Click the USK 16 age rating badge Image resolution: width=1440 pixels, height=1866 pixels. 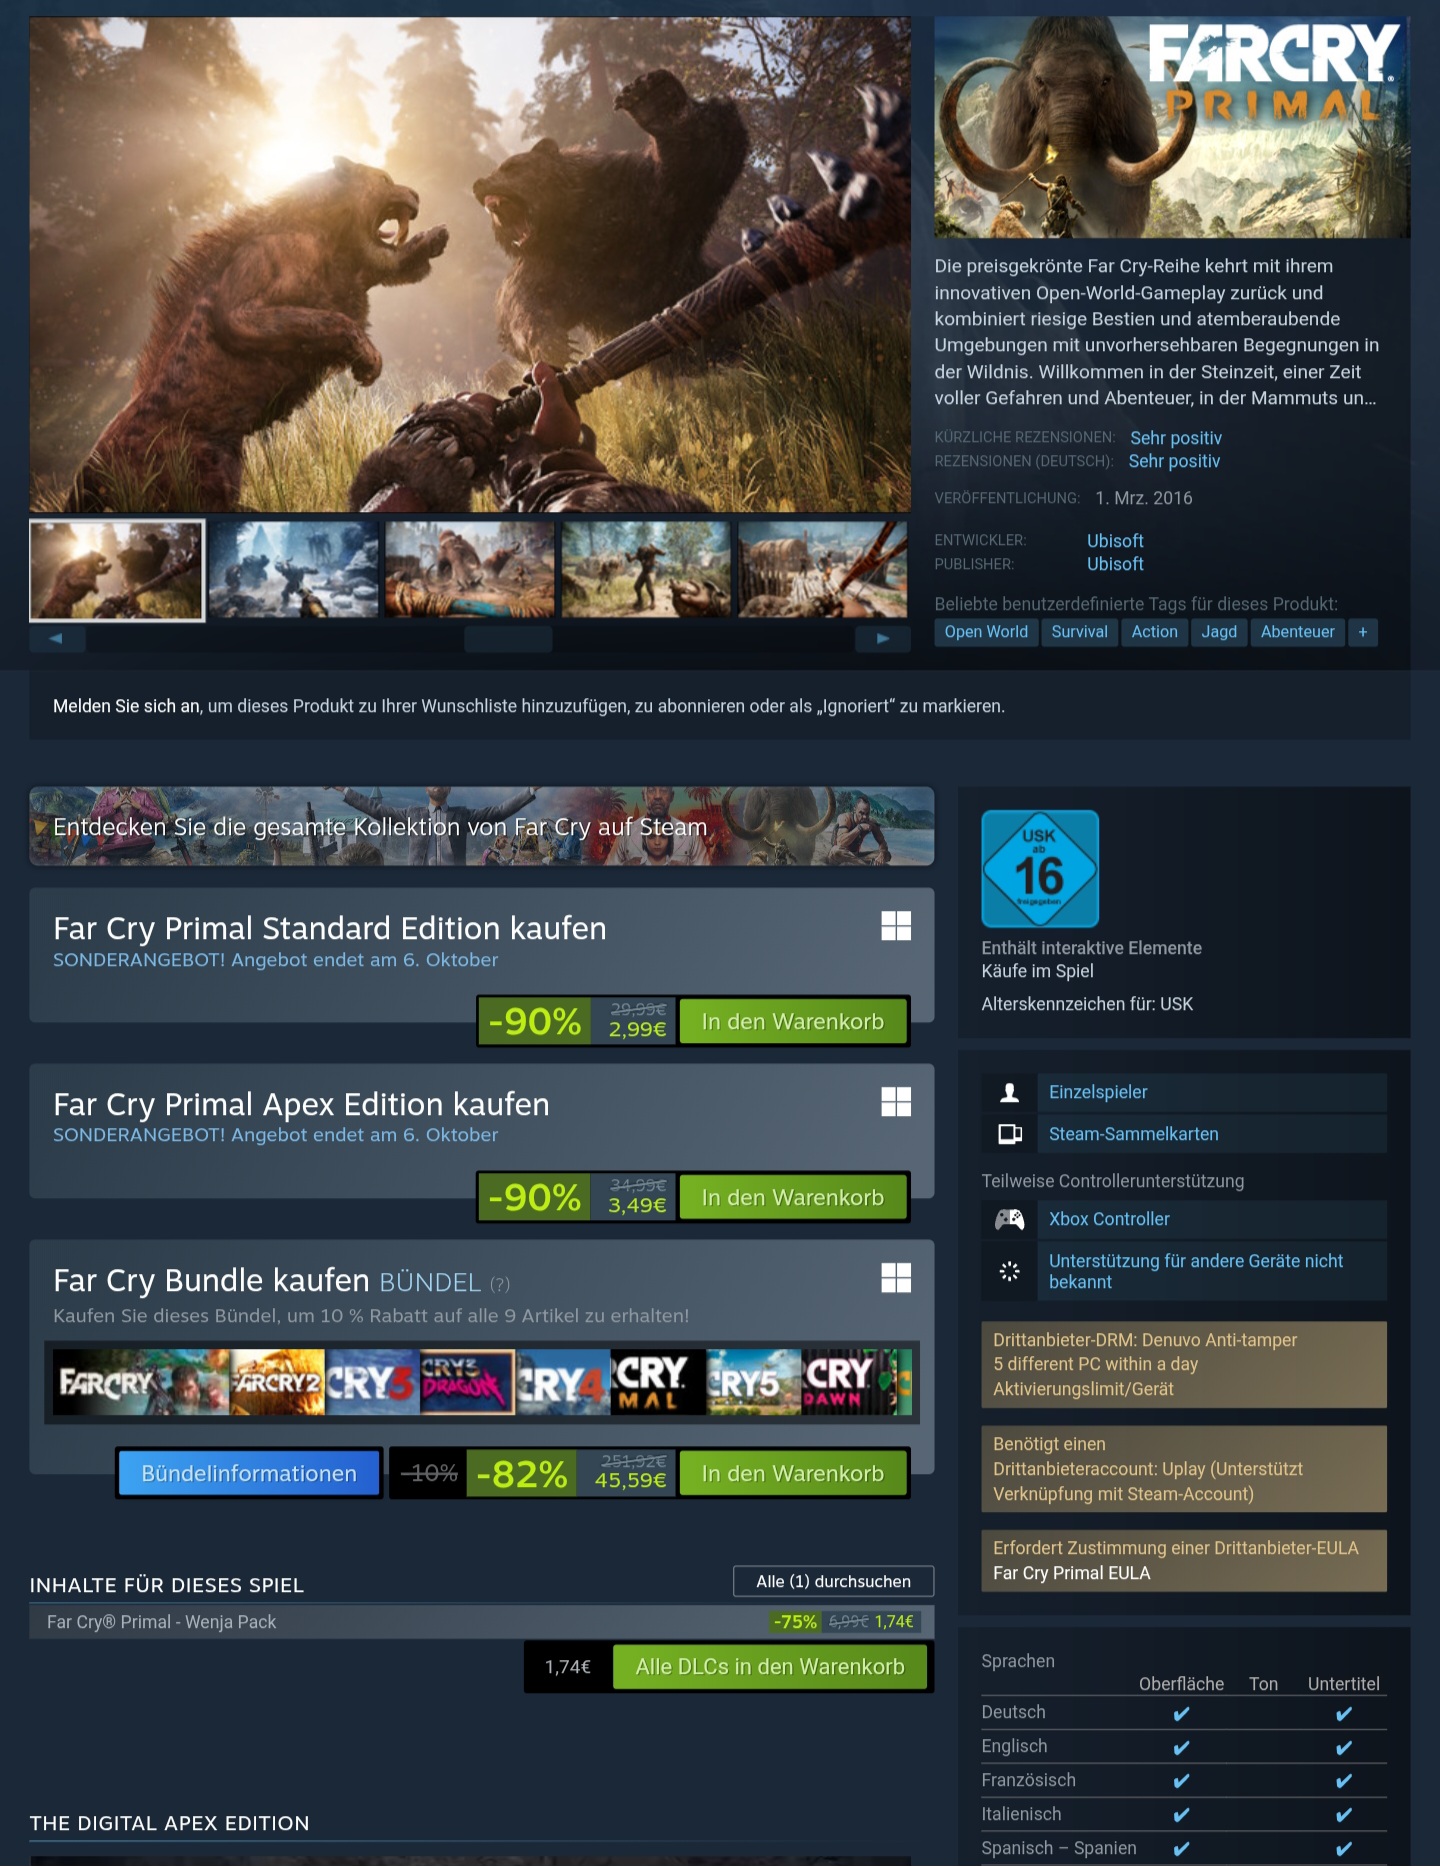coord(1040,869)
